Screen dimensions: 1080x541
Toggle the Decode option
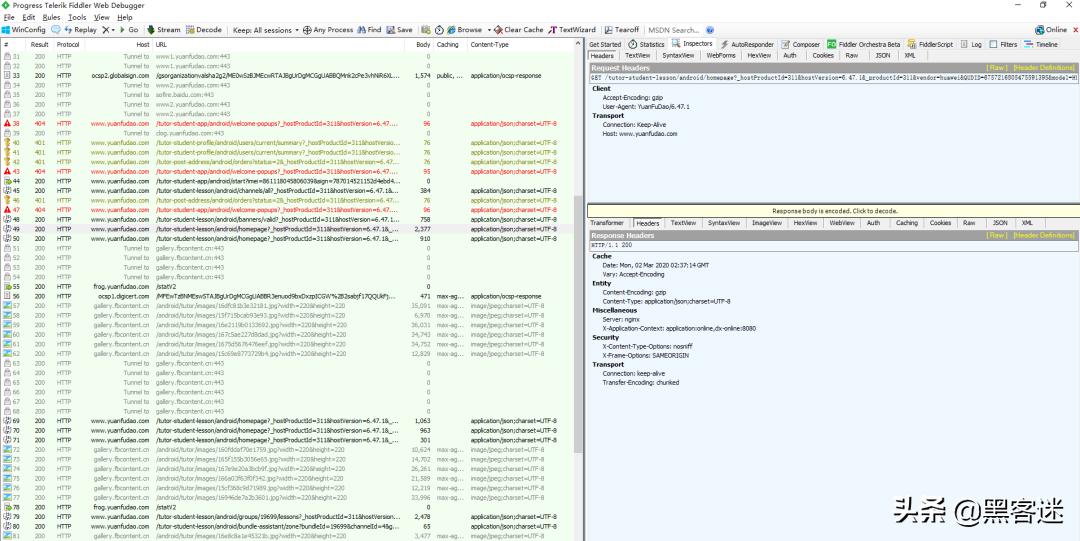click(204, 30)
